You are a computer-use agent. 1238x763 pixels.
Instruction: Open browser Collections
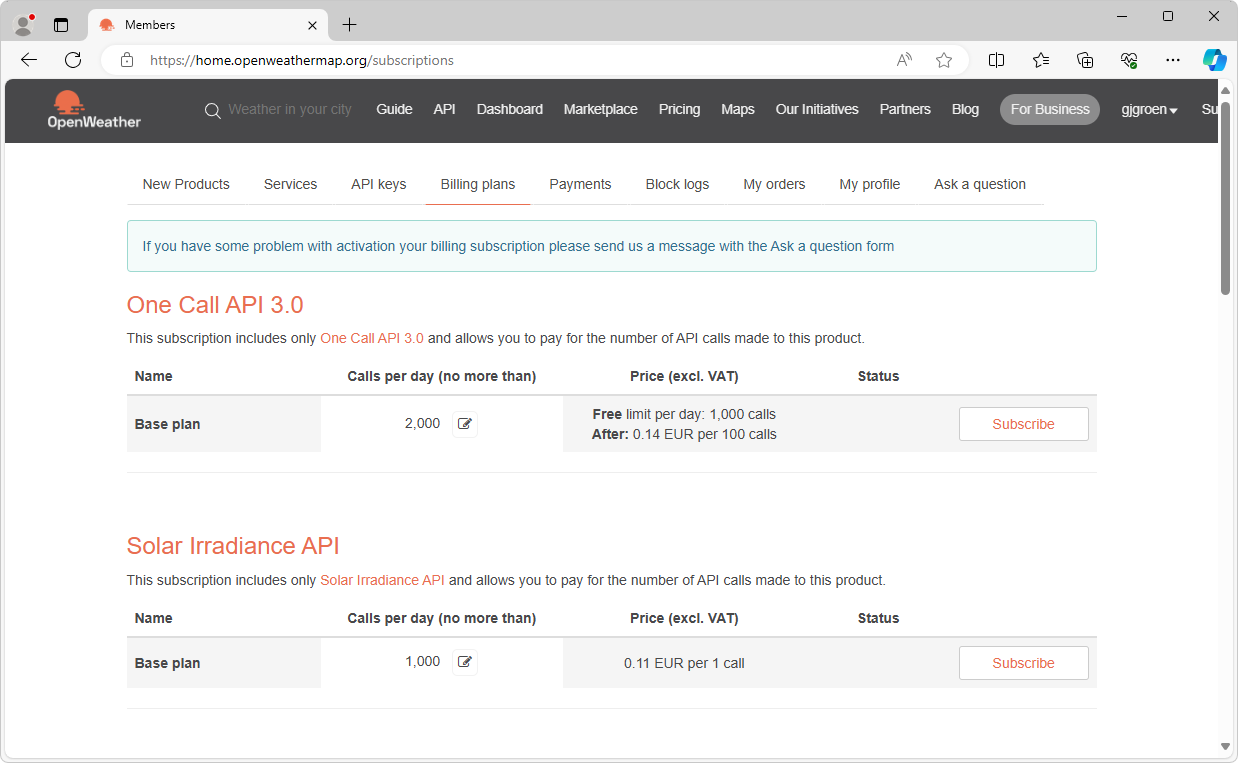click(1085, 60)
